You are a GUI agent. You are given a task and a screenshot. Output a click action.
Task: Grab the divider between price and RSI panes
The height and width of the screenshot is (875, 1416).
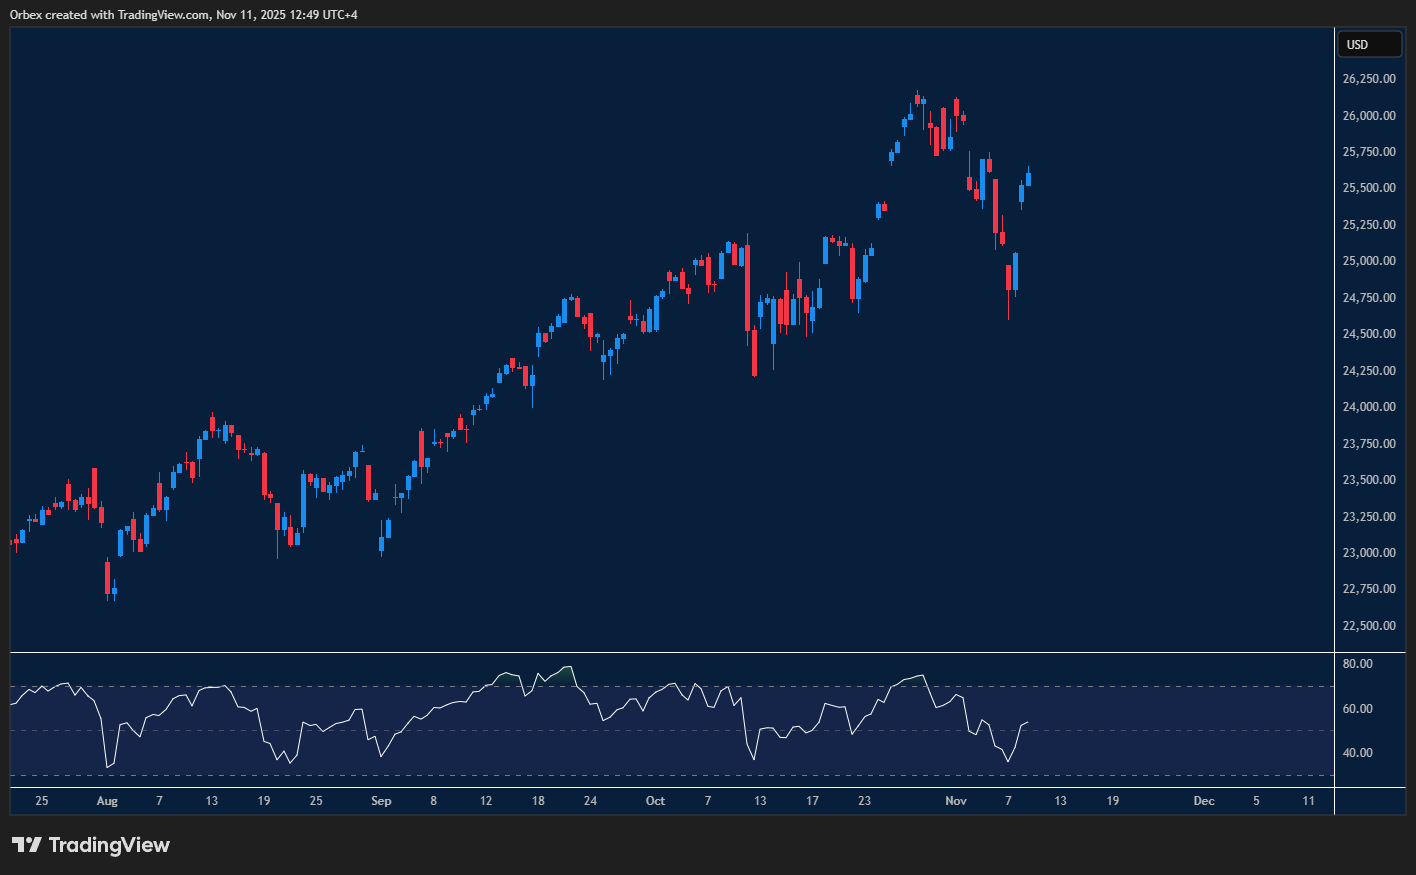pos(672,653)
